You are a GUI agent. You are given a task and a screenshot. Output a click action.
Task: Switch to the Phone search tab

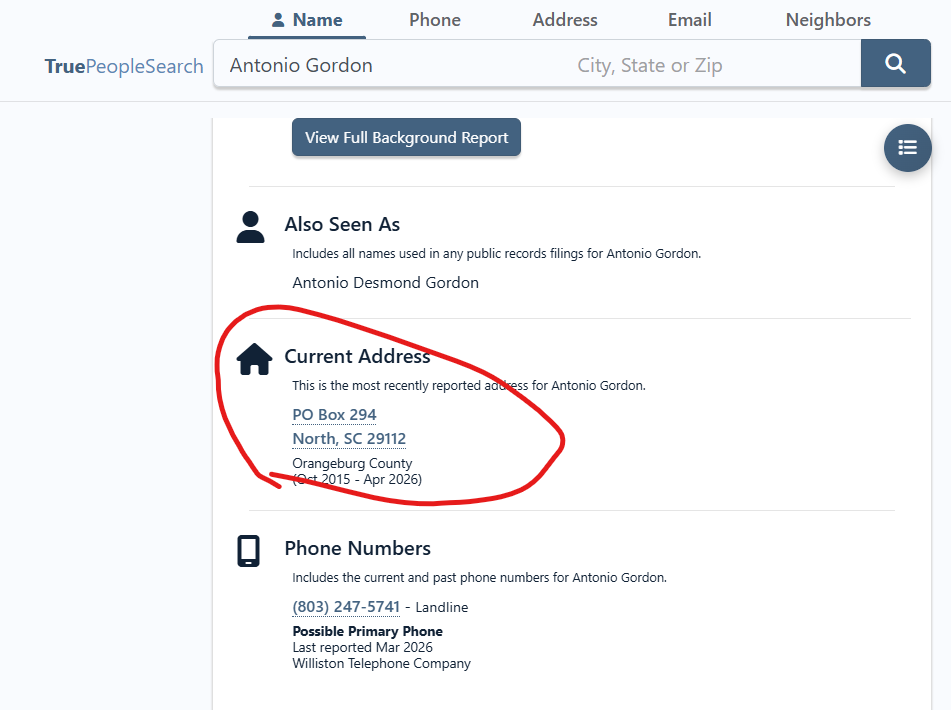435,20
